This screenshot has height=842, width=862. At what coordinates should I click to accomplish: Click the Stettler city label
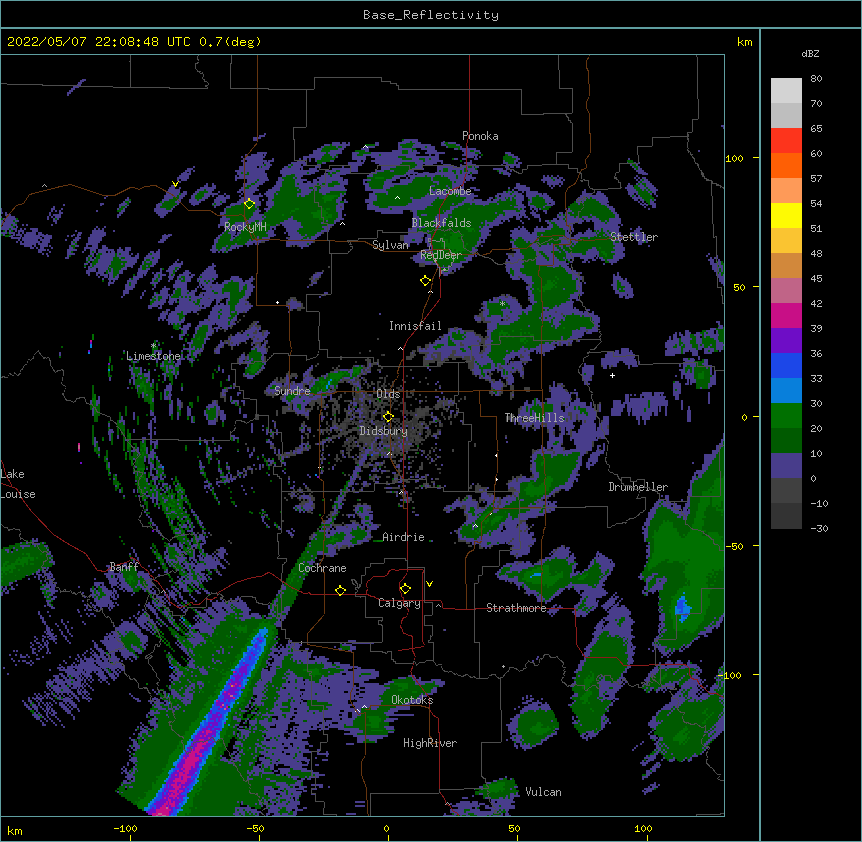[x=634, y=237]
